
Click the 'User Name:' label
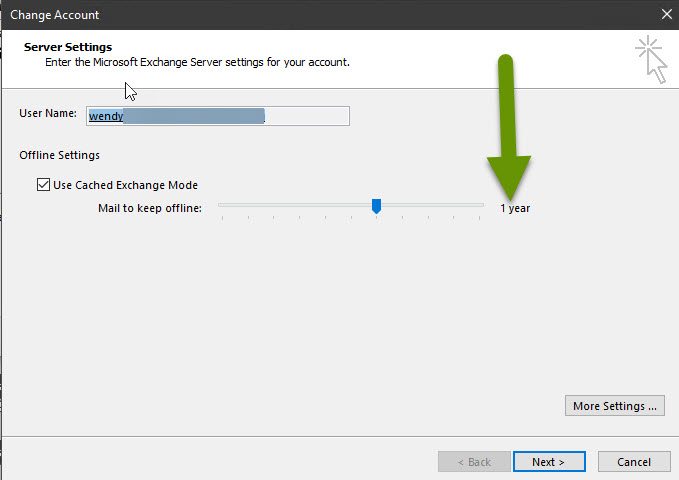click(48, 114)
